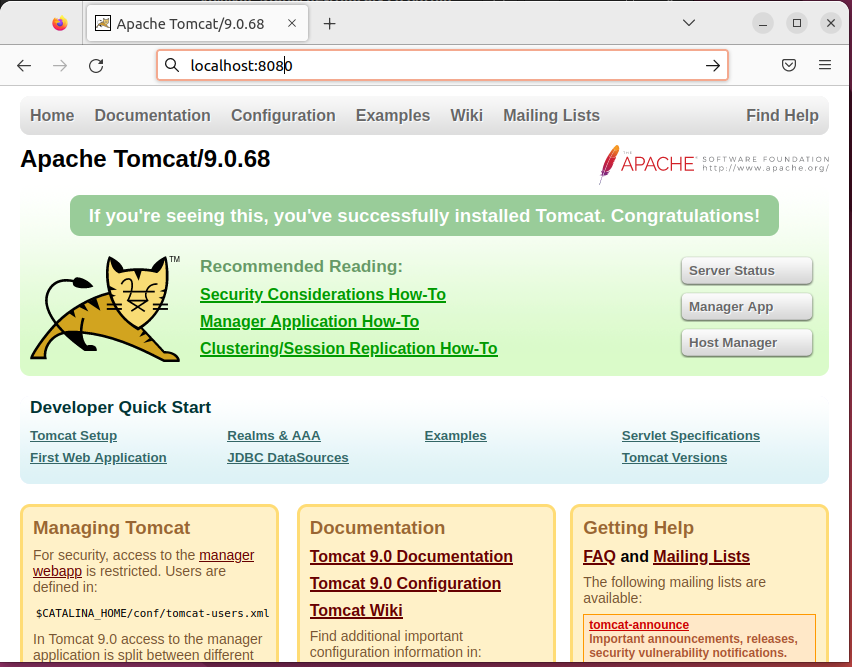
Task: Click the forward navigation arrow
Action: [60, 66]
